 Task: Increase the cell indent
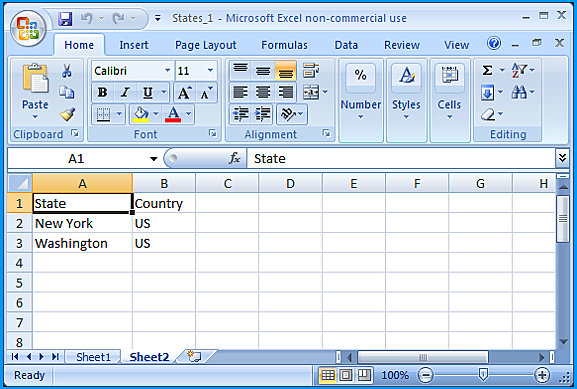(263, 114)
